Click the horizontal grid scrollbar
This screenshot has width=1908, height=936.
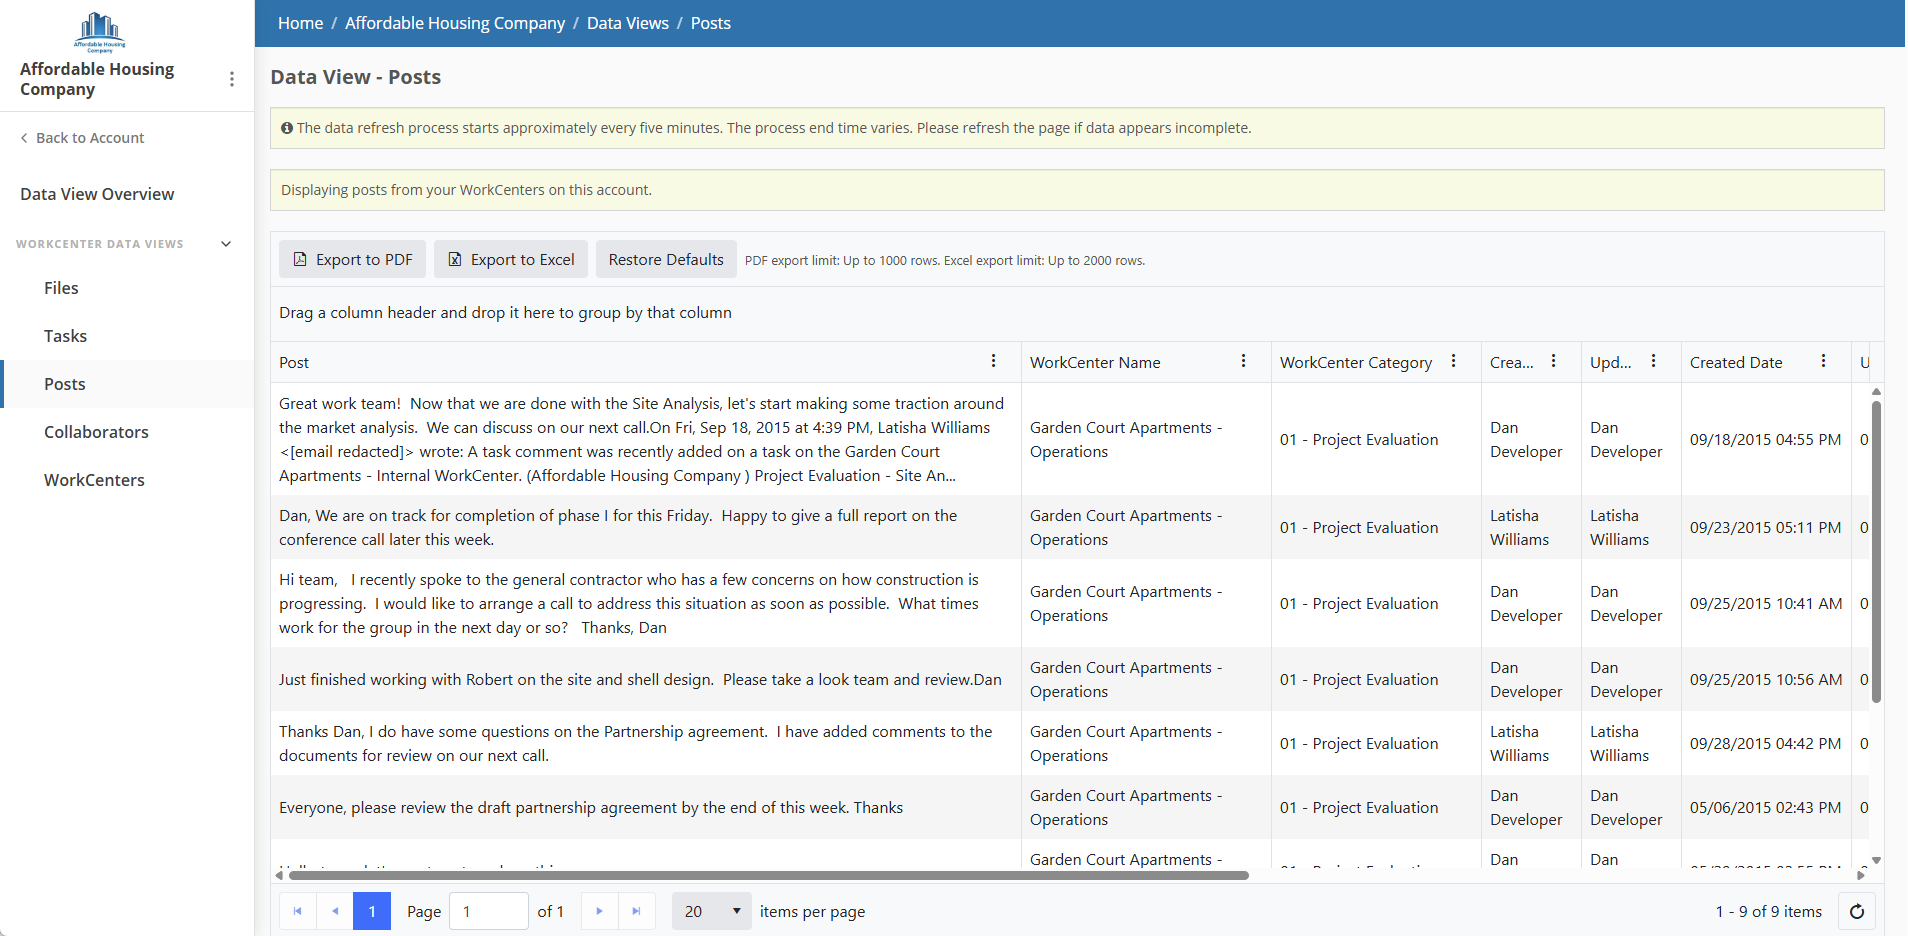pyautogui.click(x=768, y=875)
